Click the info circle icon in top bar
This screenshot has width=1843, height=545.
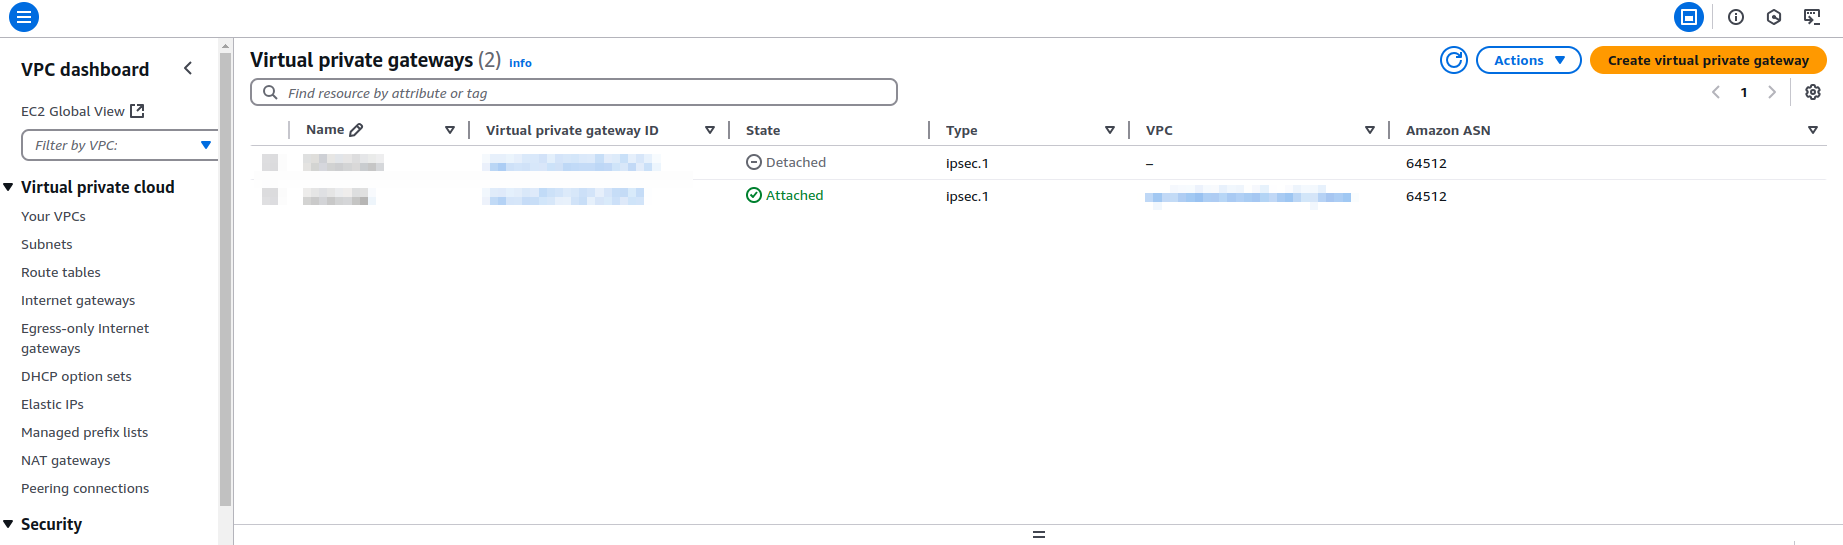(x=1736, y=17)
